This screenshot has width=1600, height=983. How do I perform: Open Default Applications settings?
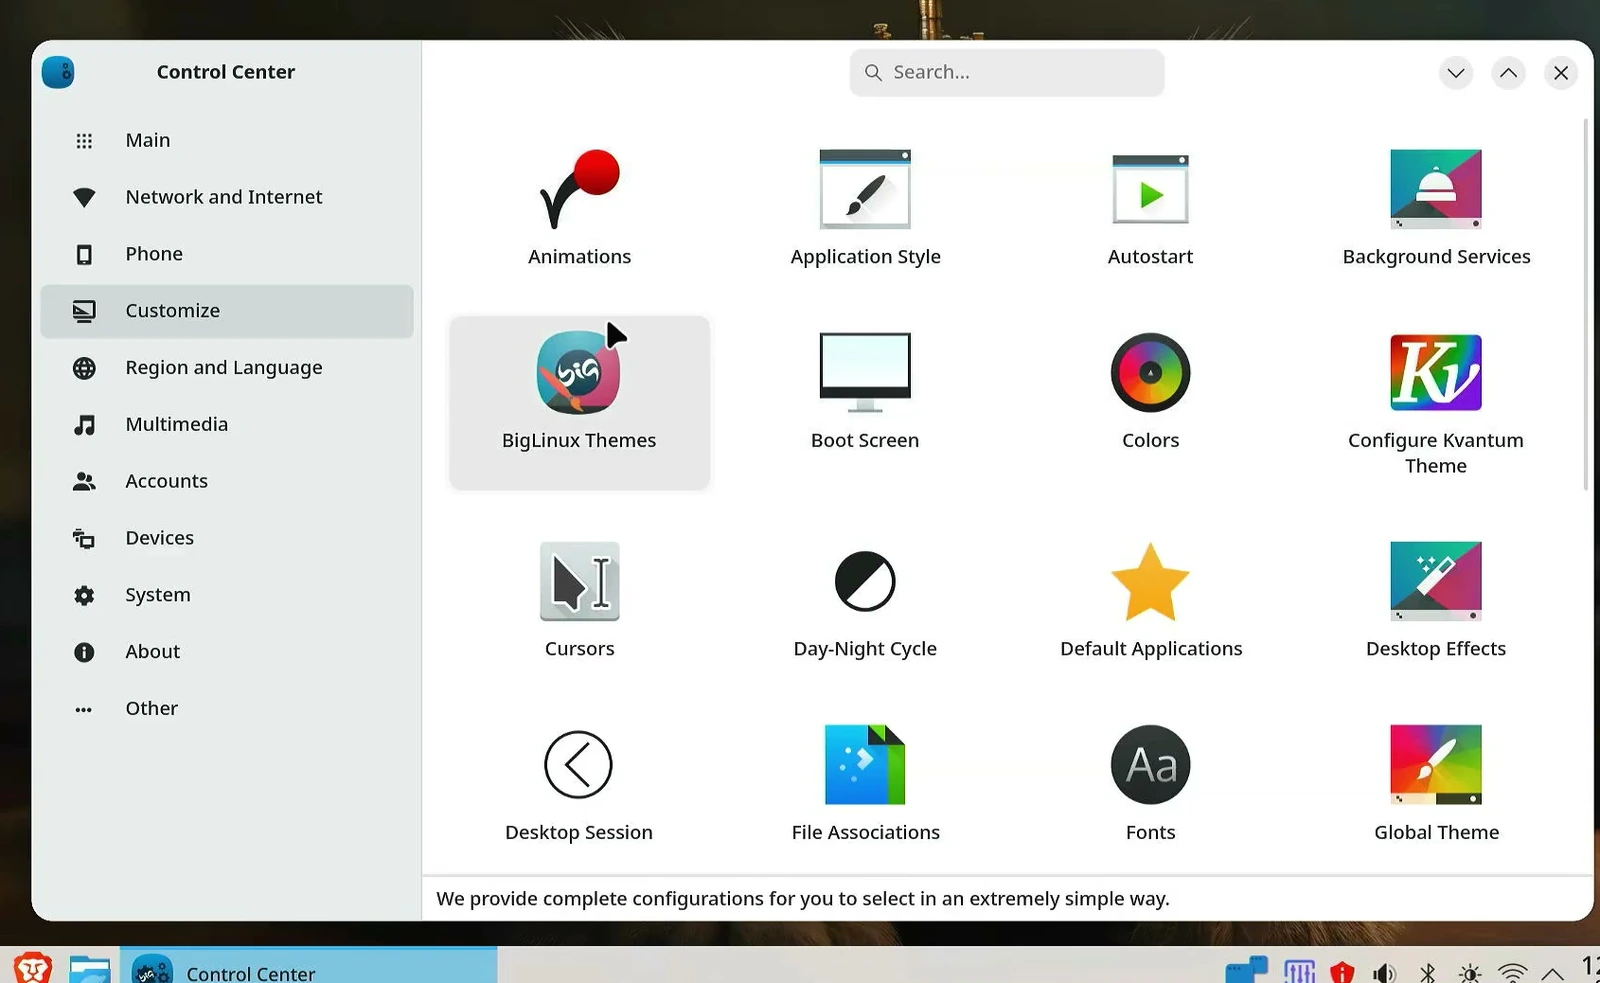(1150, 600)
